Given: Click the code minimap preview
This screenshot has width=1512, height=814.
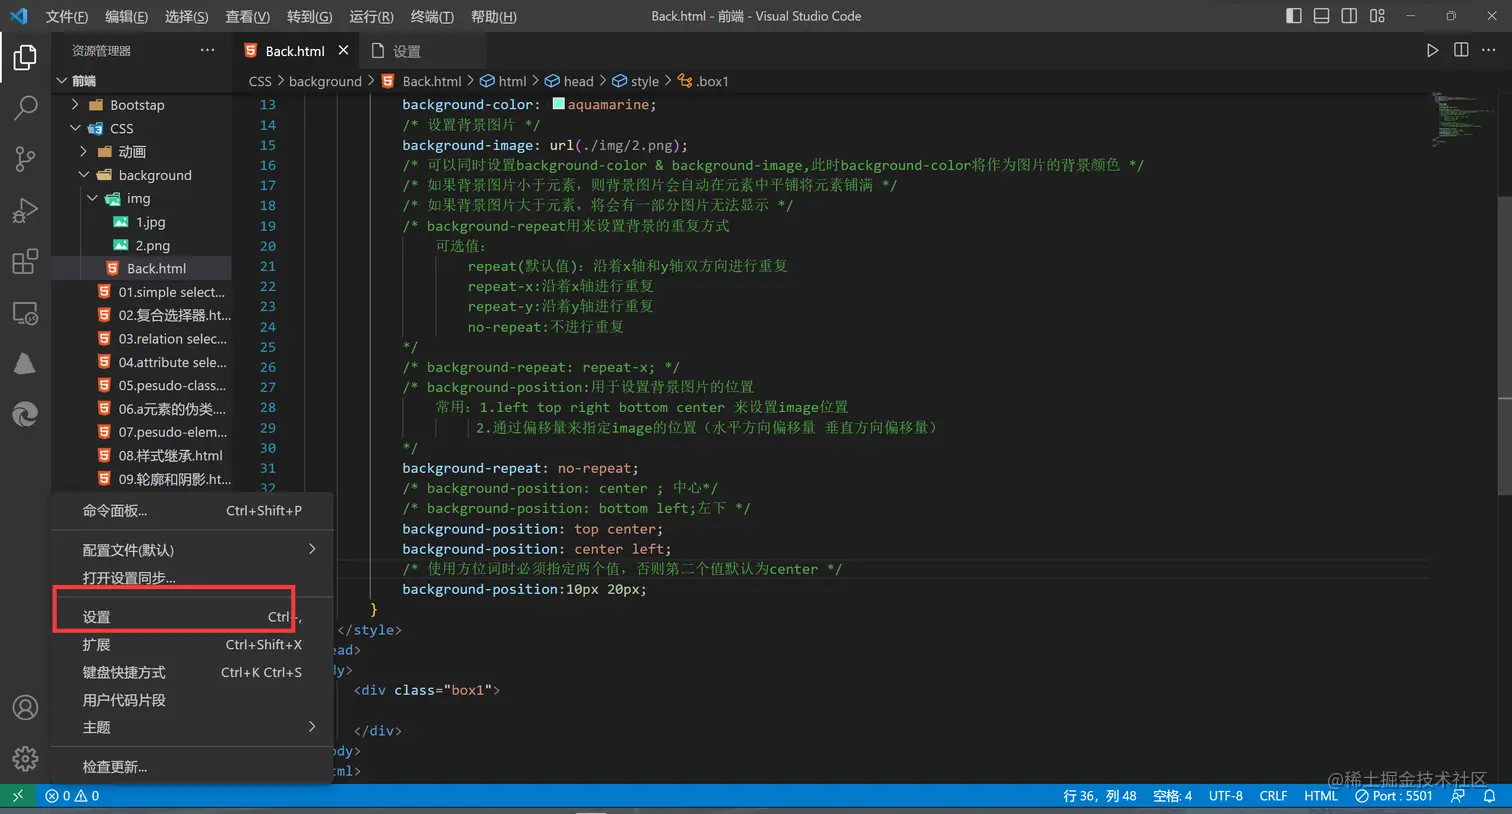Looking at the screenshot, I should 1462,118.
